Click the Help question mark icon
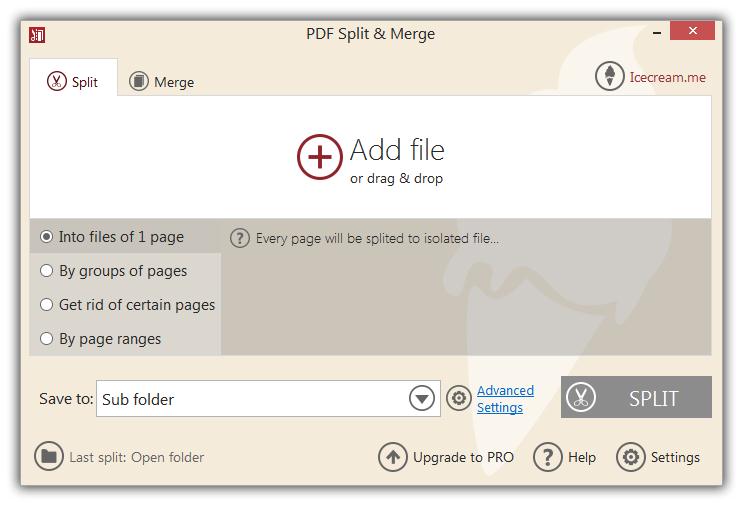Screen dimensions: 743x506 548,457
